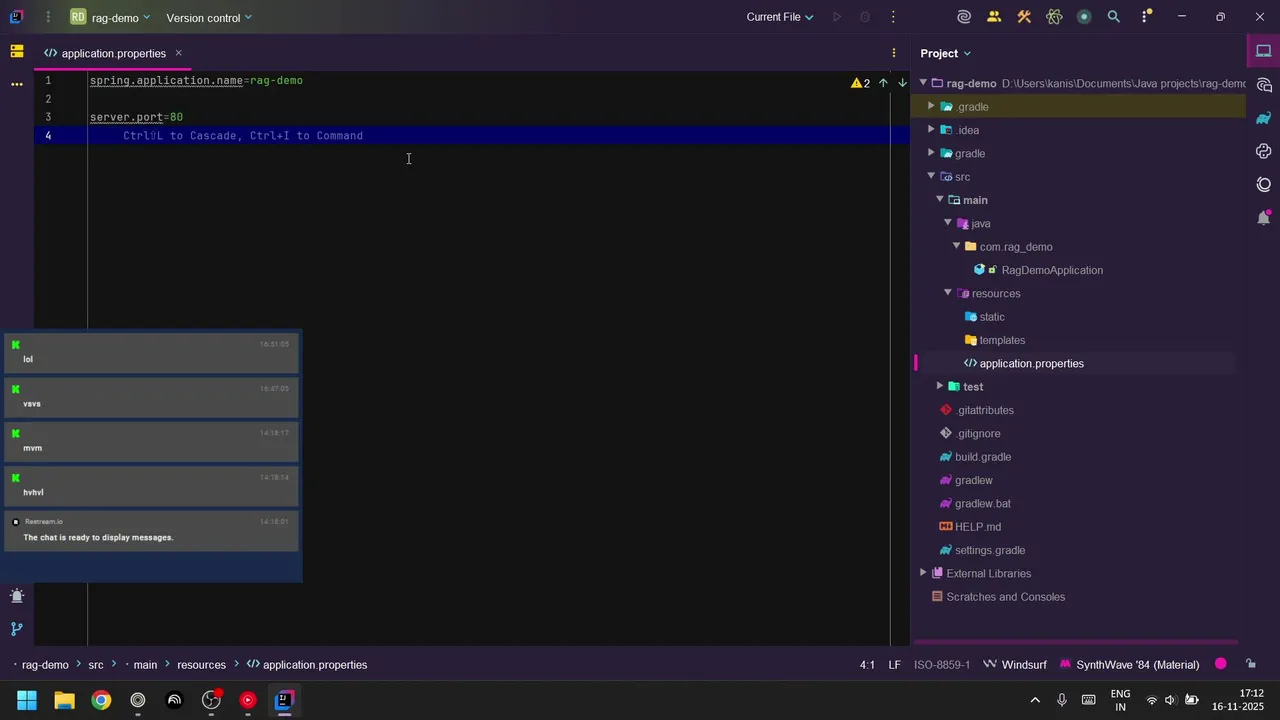Open more run actions vertical dots
This screenshot has height=720, width=1280.
click(893, 17)
